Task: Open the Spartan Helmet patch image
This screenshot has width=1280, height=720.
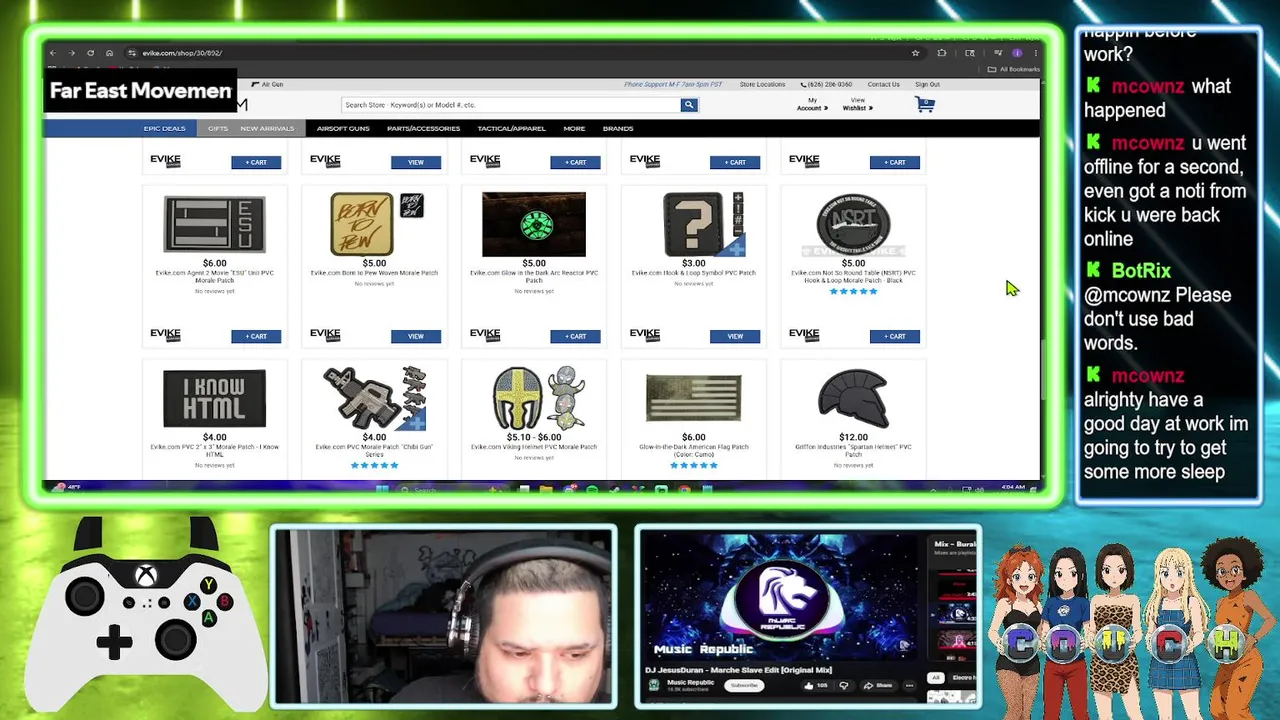Action: [853, 398]
